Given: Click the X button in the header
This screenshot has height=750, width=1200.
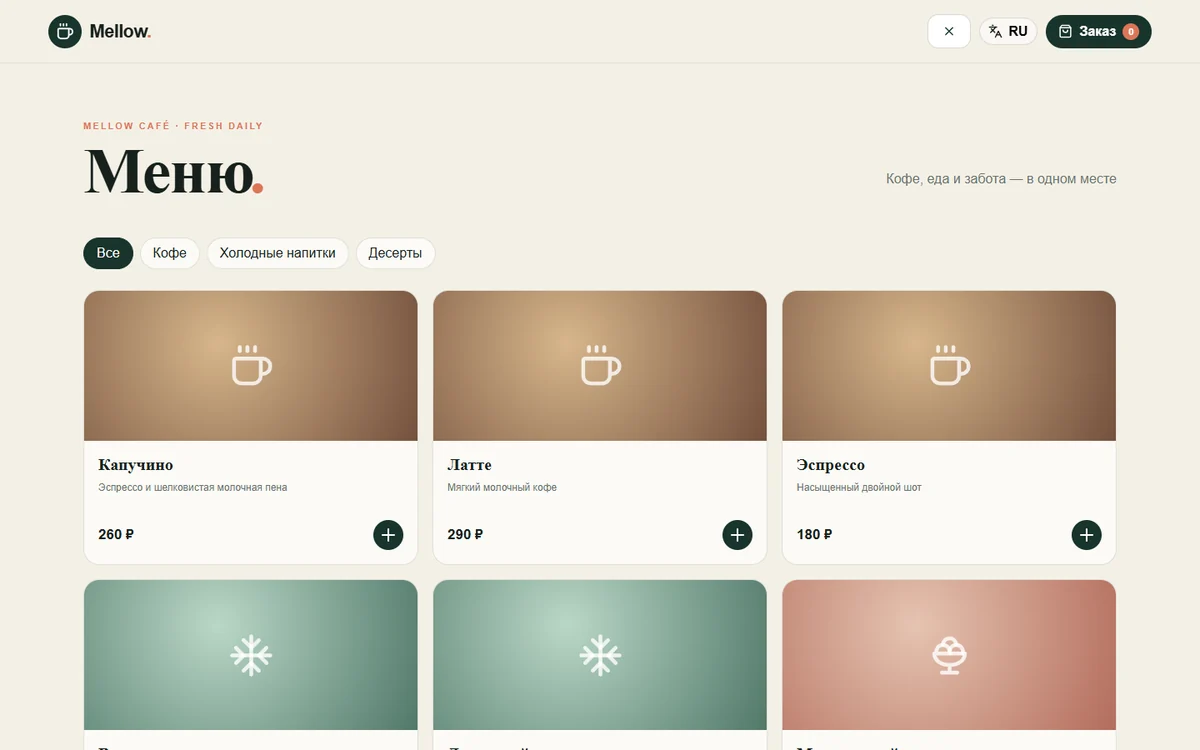Looking at the screenshot, I should (949, 31).
